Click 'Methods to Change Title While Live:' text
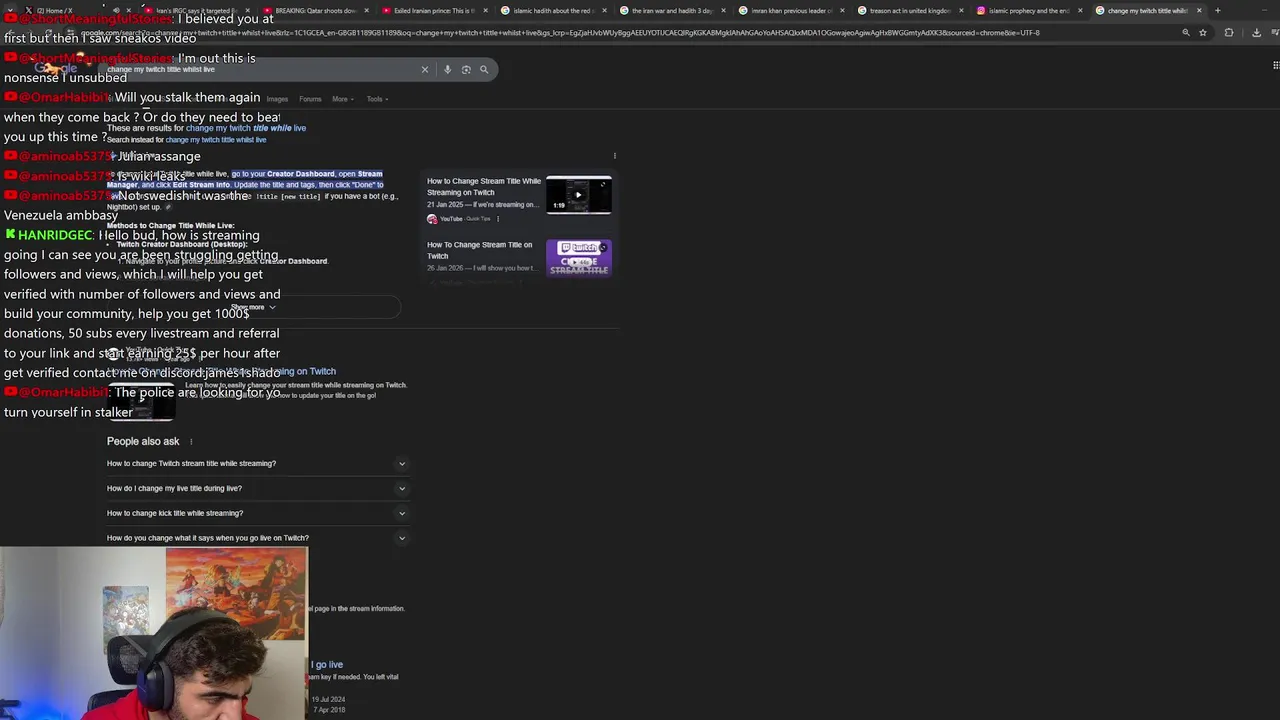 (170, 226)
